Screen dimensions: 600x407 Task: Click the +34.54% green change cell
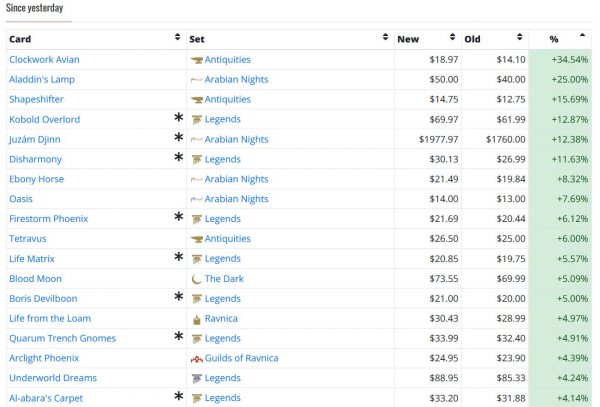563,60
